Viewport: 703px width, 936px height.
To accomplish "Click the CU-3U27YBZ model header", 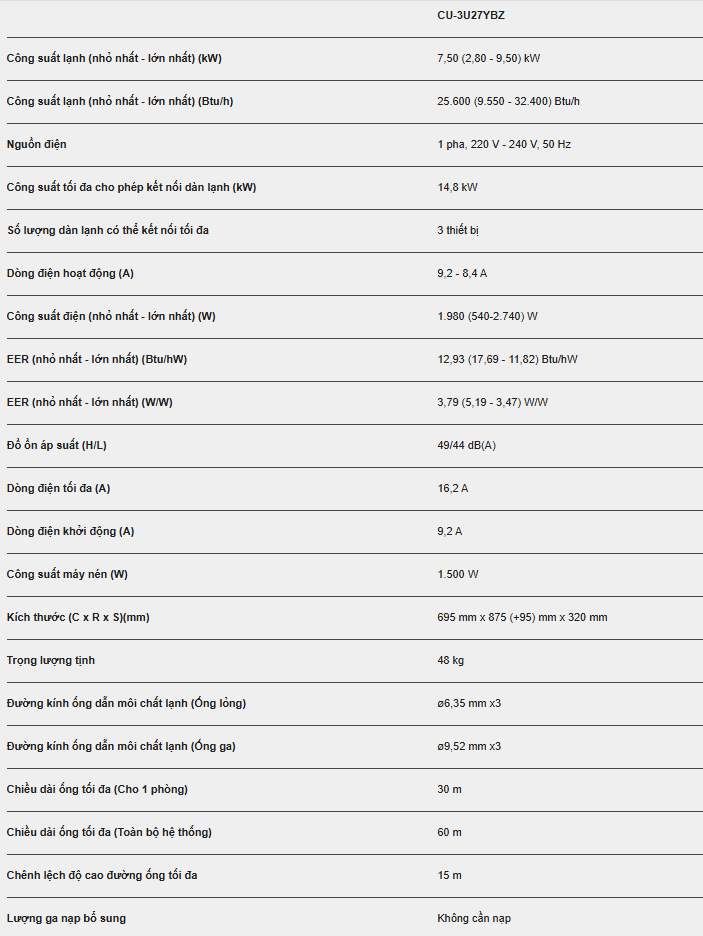I will point(471,16).
